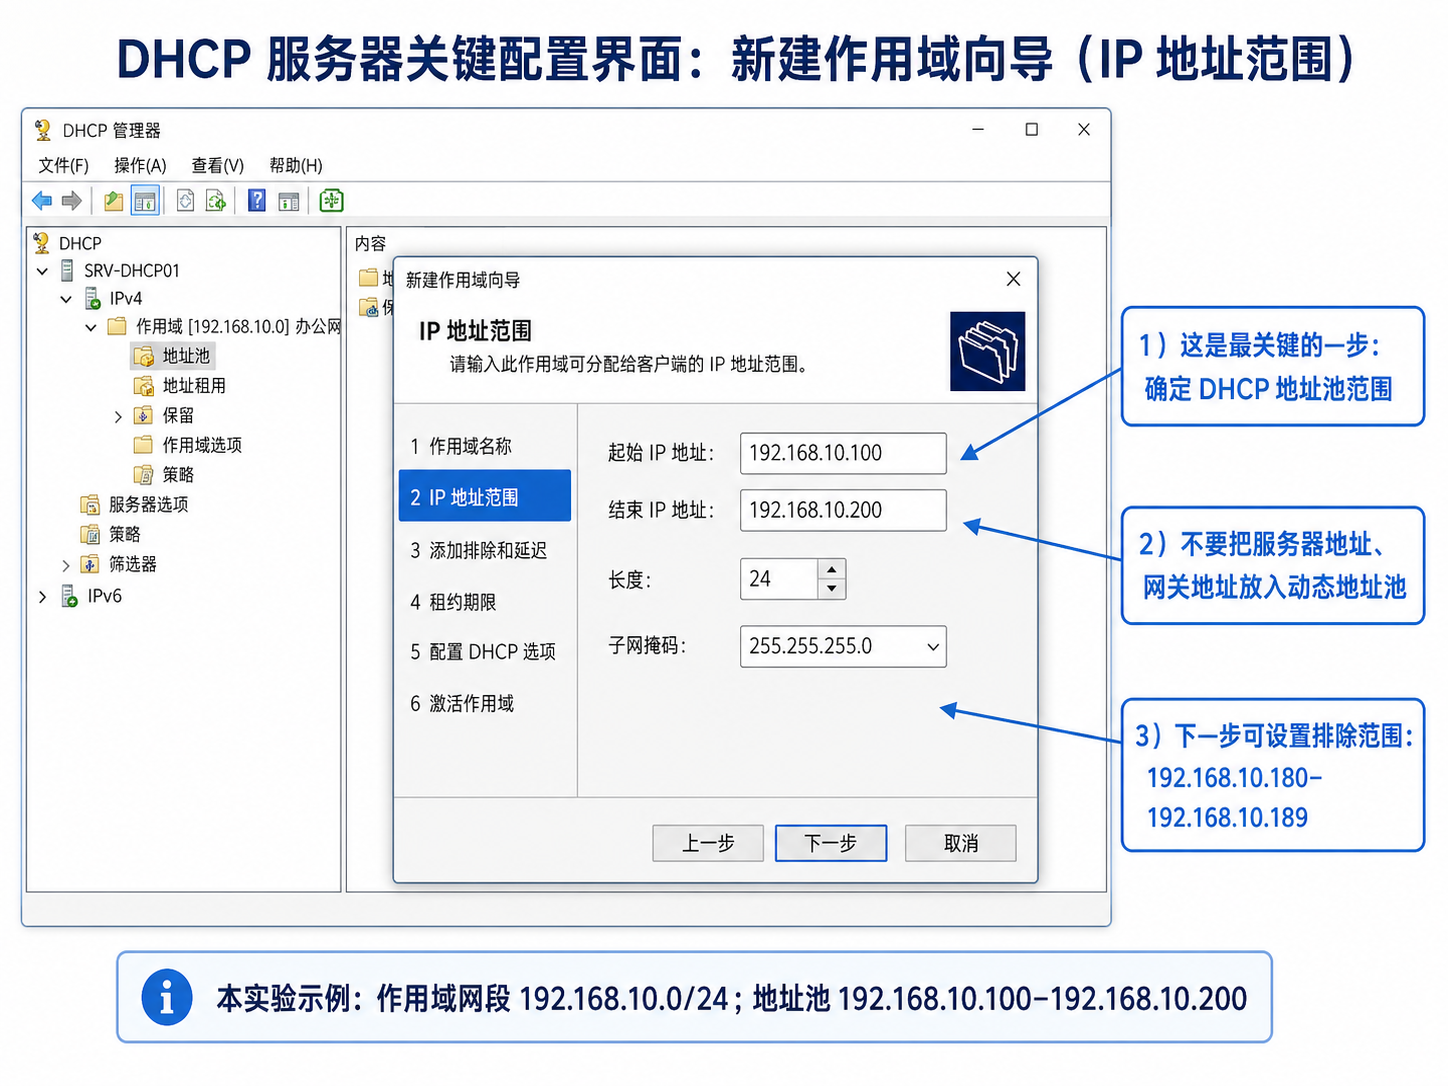Click the 上一步 button
Screen dimensions: 1448x1086
[708, 843]
